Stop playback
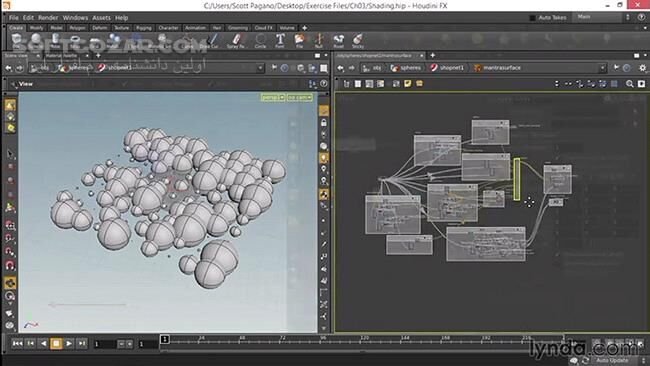Image resolution: width=650 pixels, height=366 pixels. pos(56,344)
